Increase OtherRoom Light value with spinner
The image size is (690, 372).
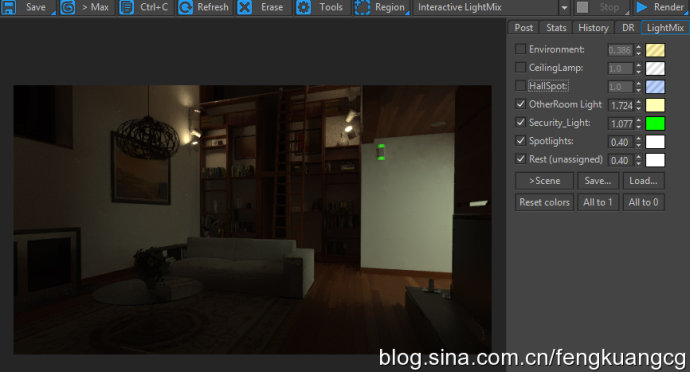click(x=639, y=102)
